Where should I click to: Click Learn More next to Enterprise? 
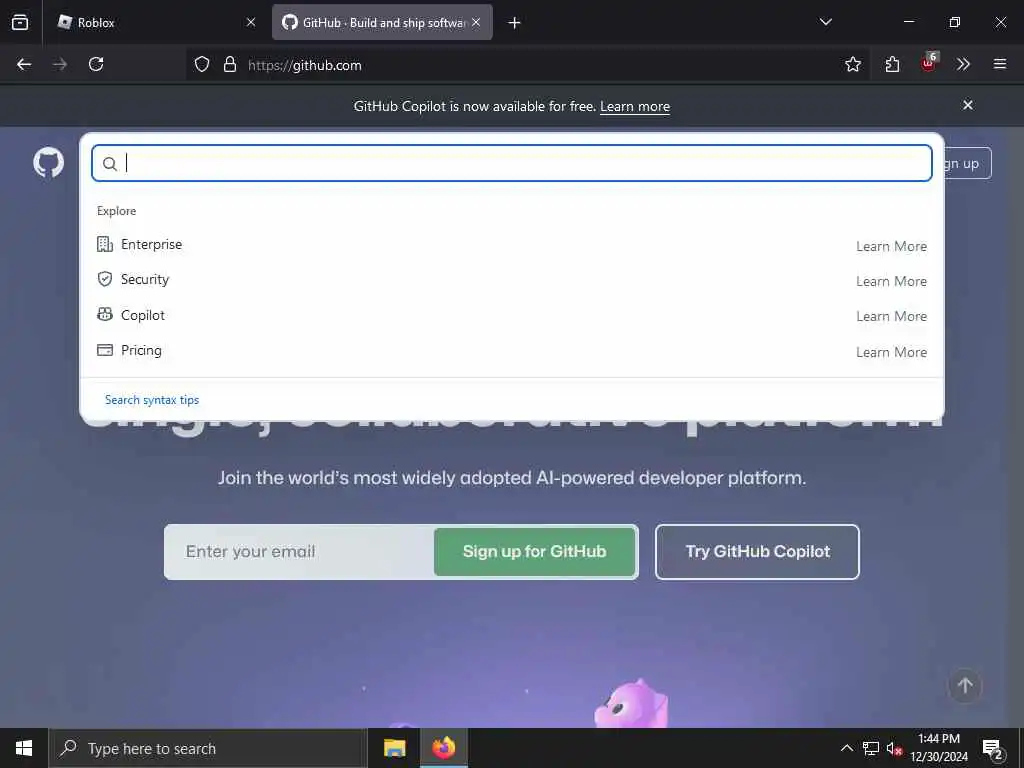pos(891,246)
